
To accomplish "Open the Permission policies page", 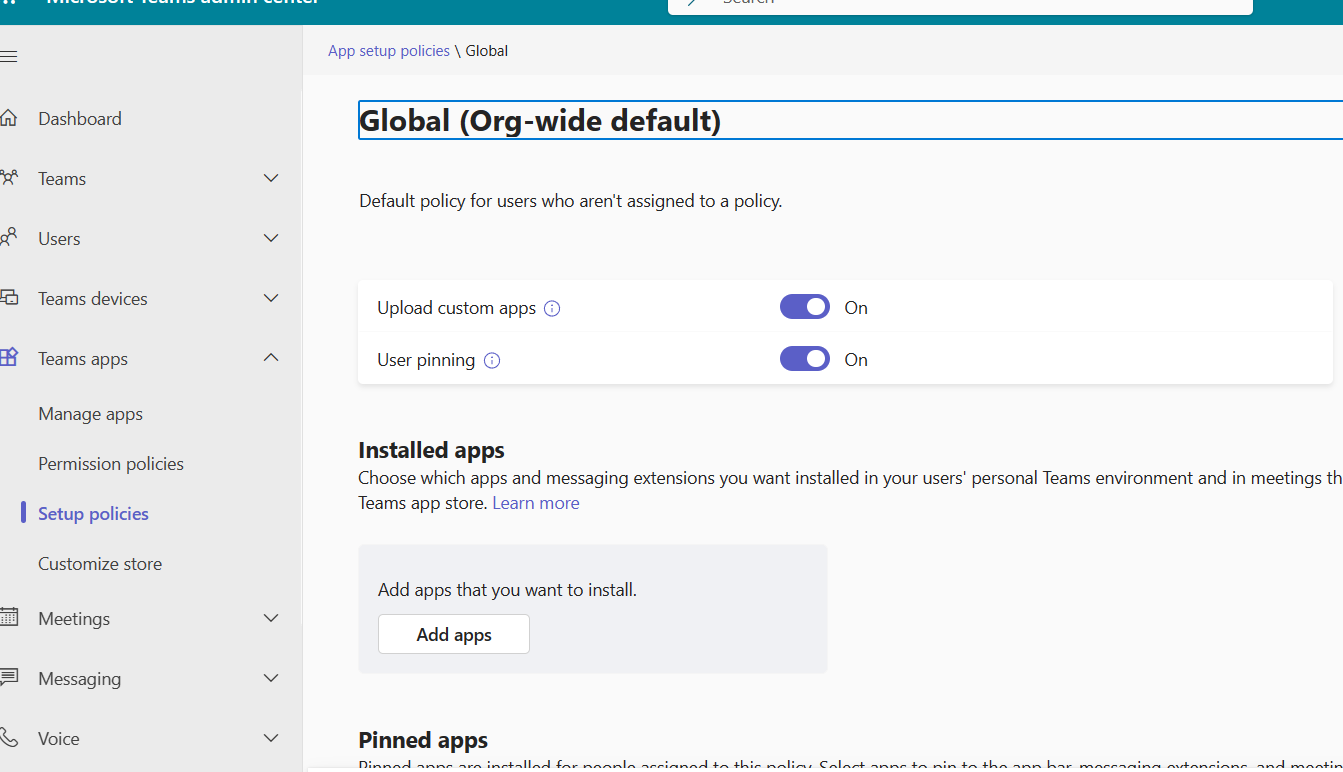I will (x=110, y=463).
